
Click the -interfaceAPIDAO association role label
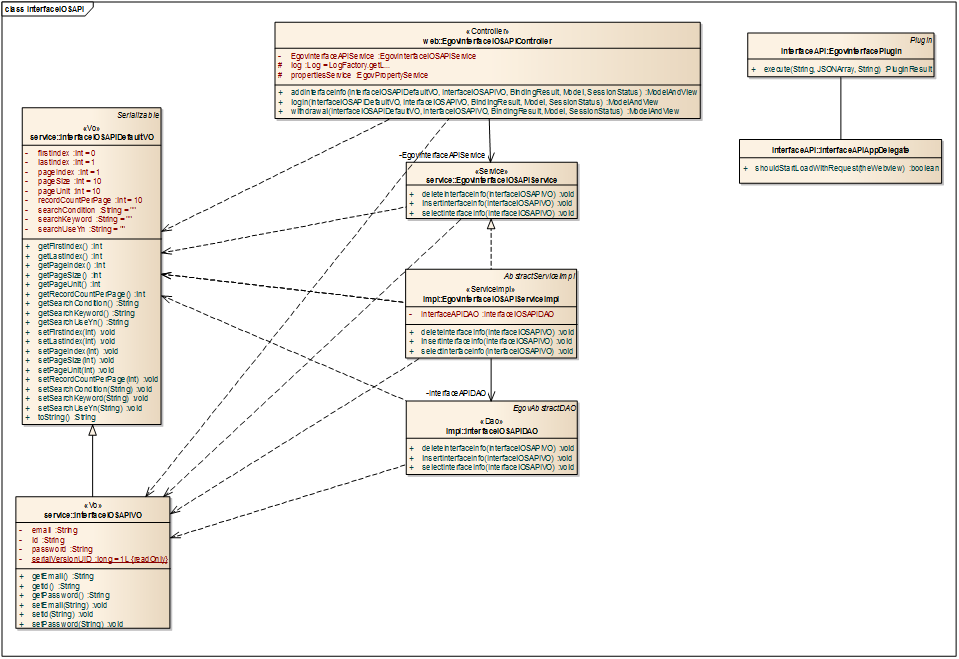click(455, 394)
